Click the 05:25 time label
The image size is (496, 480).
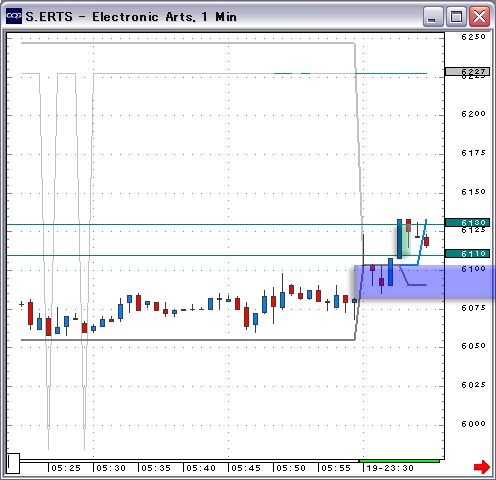tap(66, 468)
